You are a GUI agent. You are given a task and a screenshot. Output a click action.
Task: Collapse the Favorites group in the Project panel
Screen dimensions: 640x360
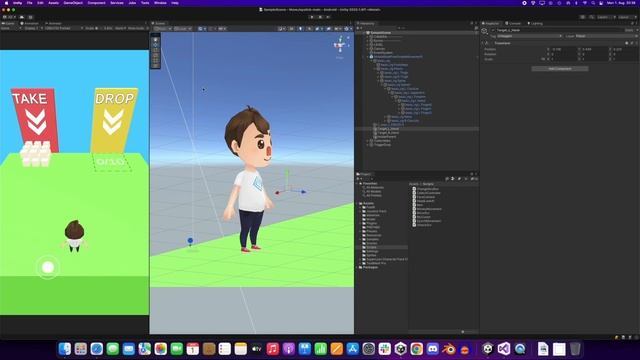[358, 184]
